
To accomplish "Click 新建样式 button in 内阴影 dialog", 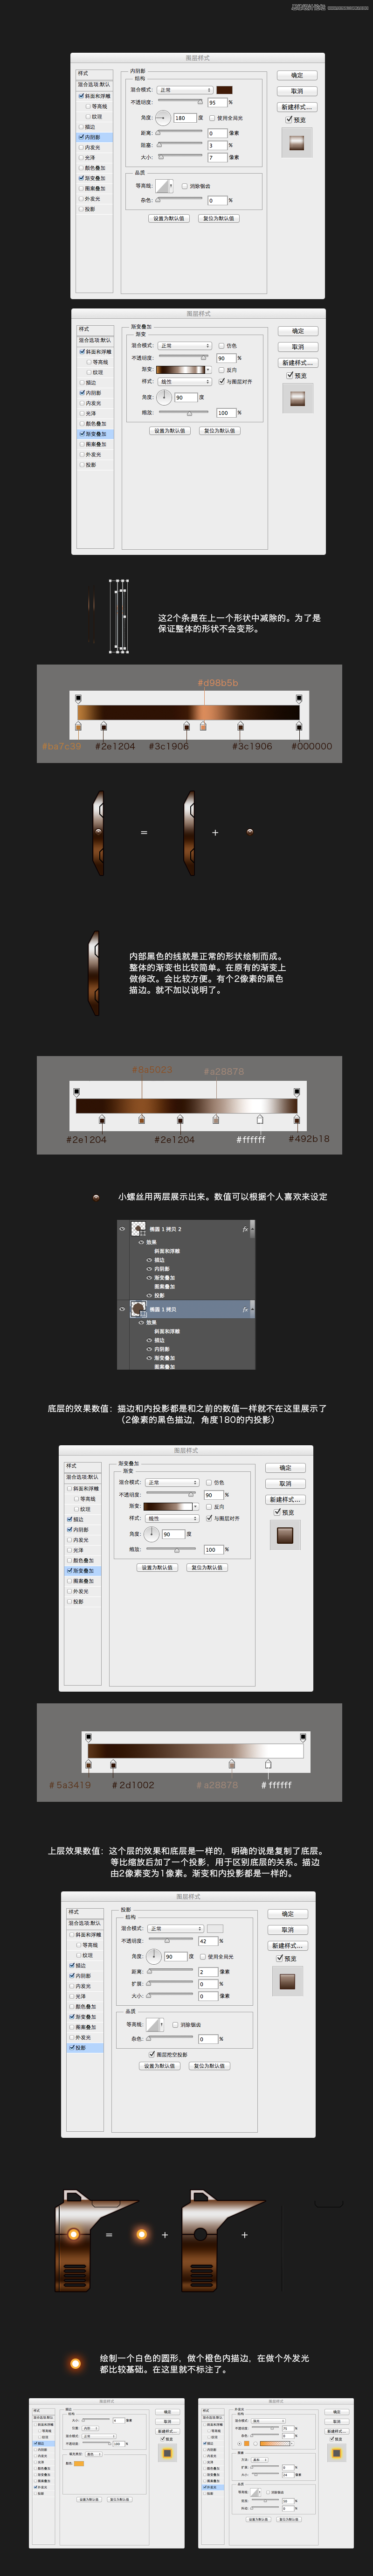I will pos(297,107).
